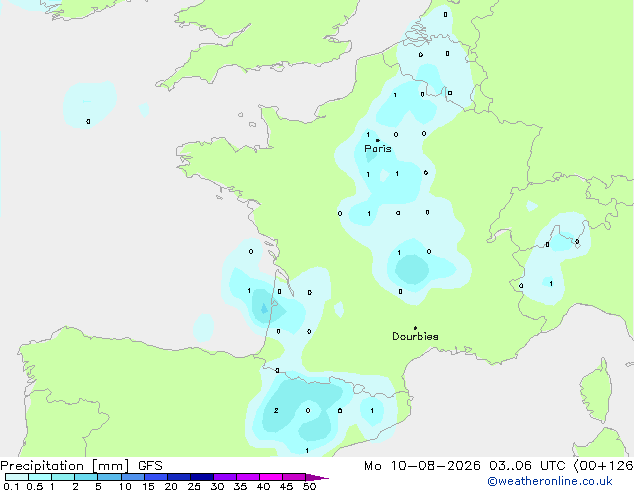
Task: Select the 40–45 mm magenta legend swatch
Action: coord(271,477)
